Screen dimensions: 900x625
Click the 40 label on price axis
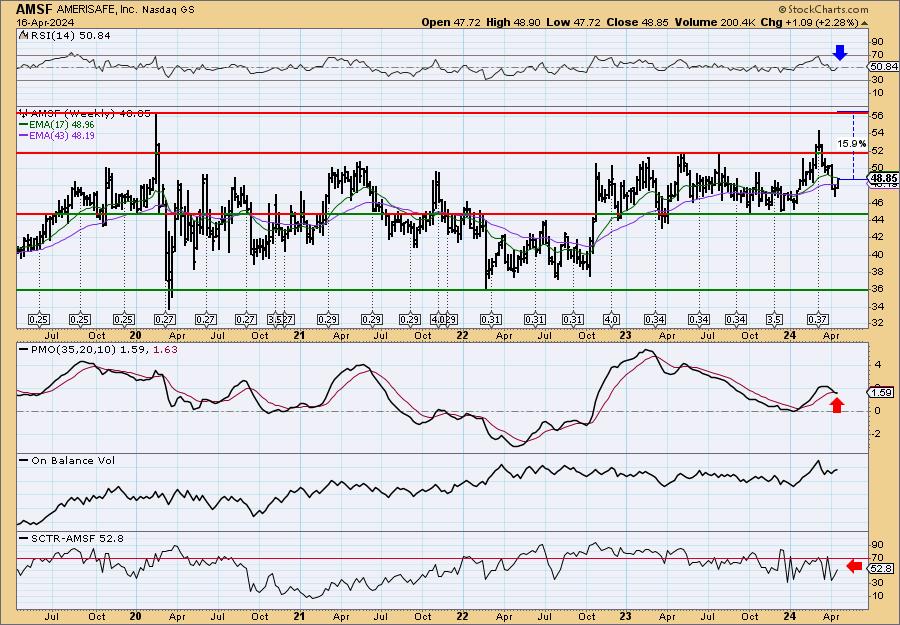point(877,254)
